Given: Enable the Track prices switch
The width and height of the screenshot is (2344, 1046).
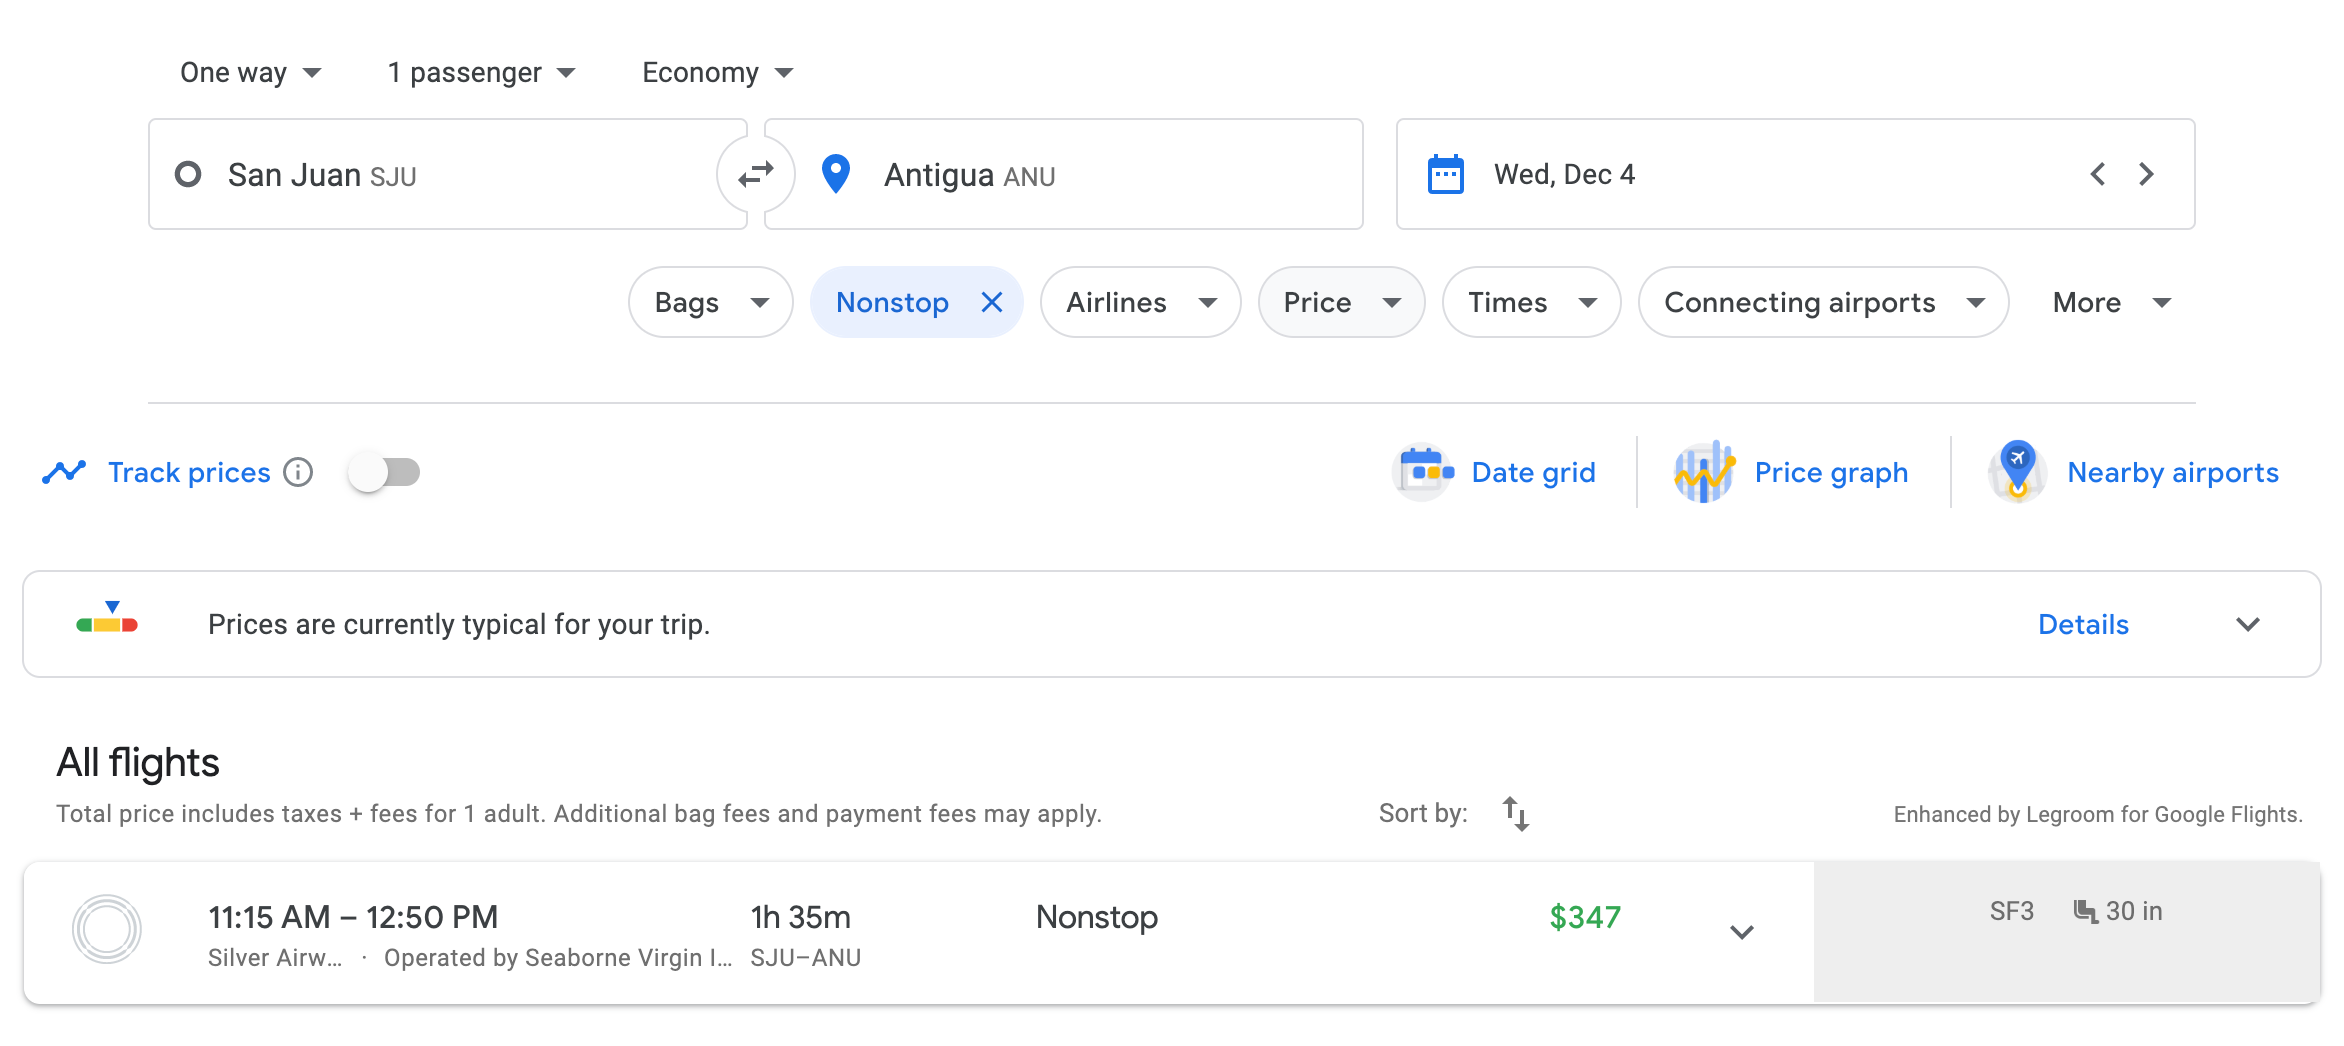Looking at the screenshot, I should pos(385,472).
